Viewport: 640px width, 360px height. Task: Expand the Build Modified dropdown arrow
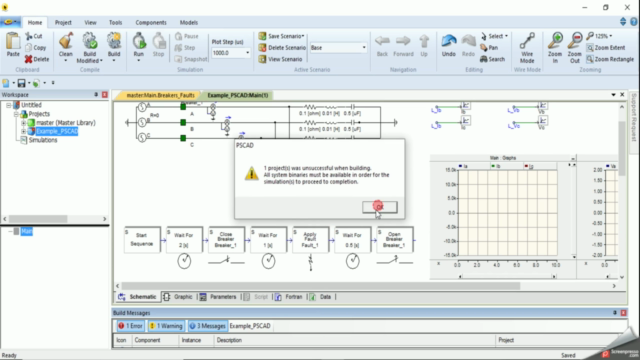coord(101,61)
